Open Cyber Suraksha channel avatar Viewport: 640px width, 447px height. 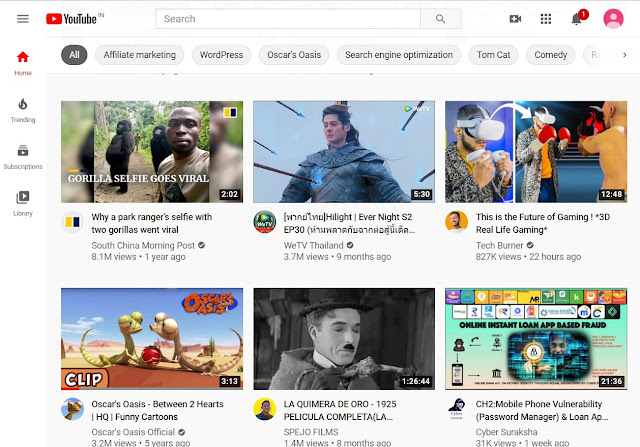(x=456, y=409)
